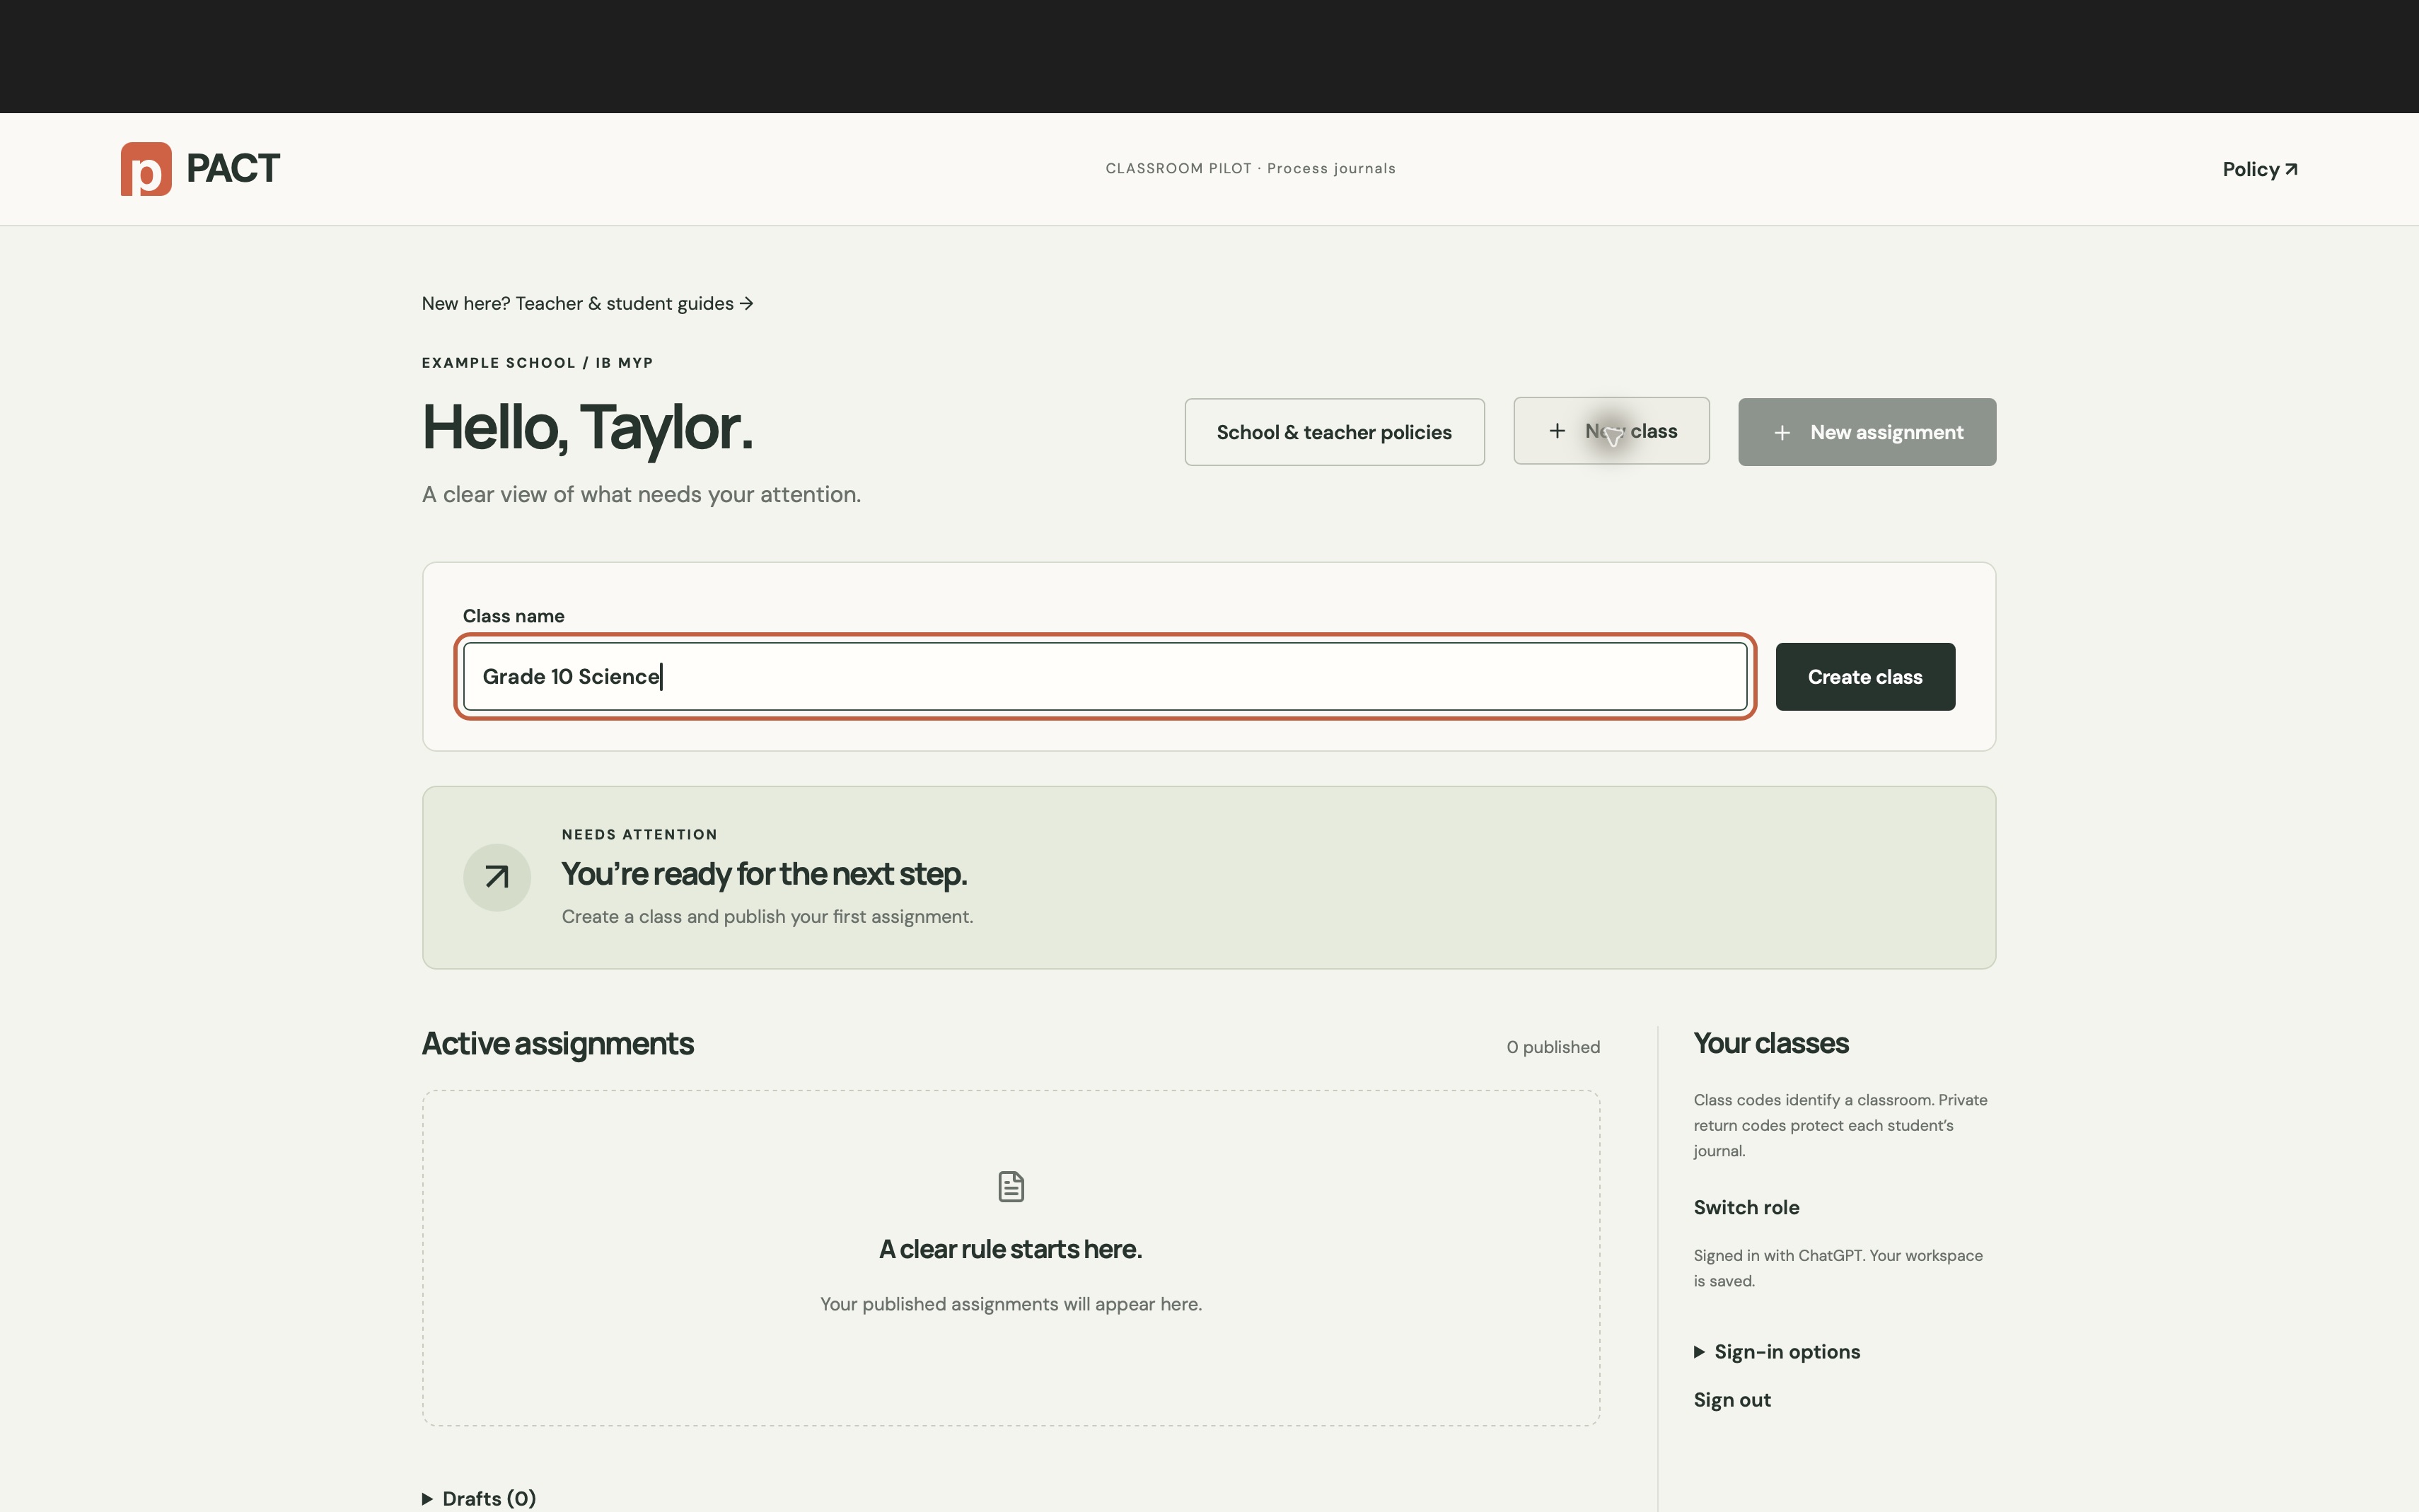Click the New assignment button
This screenshot has height=1512, width=2419.
pos(1866,432)
